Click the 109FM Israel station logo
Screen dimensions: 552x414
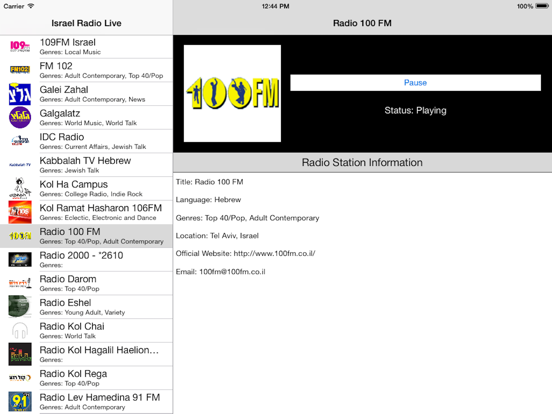(x=20, y=46)
